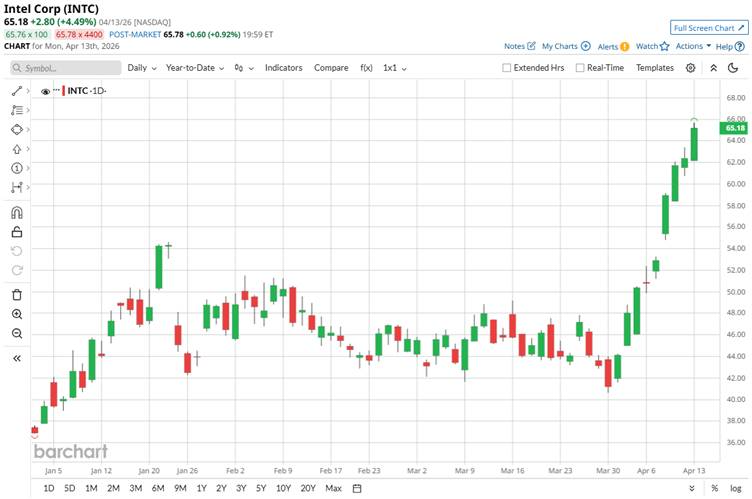
Task: Click the redo arrow icon
Action: 17,270
